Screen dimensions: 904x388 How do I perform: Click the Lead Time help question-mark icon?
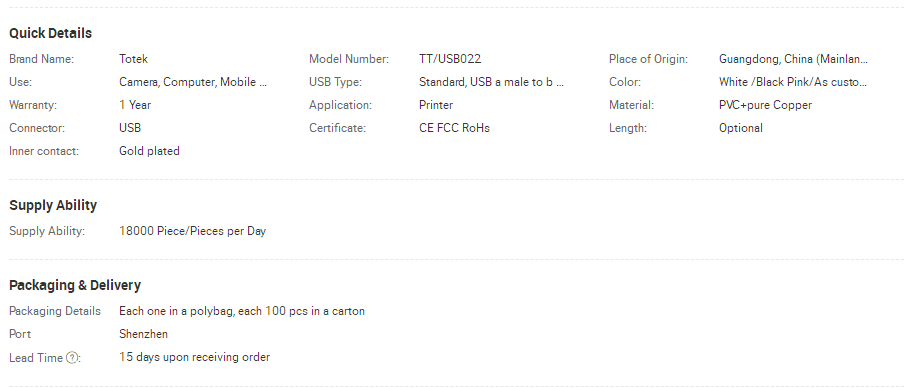[71, 358]
